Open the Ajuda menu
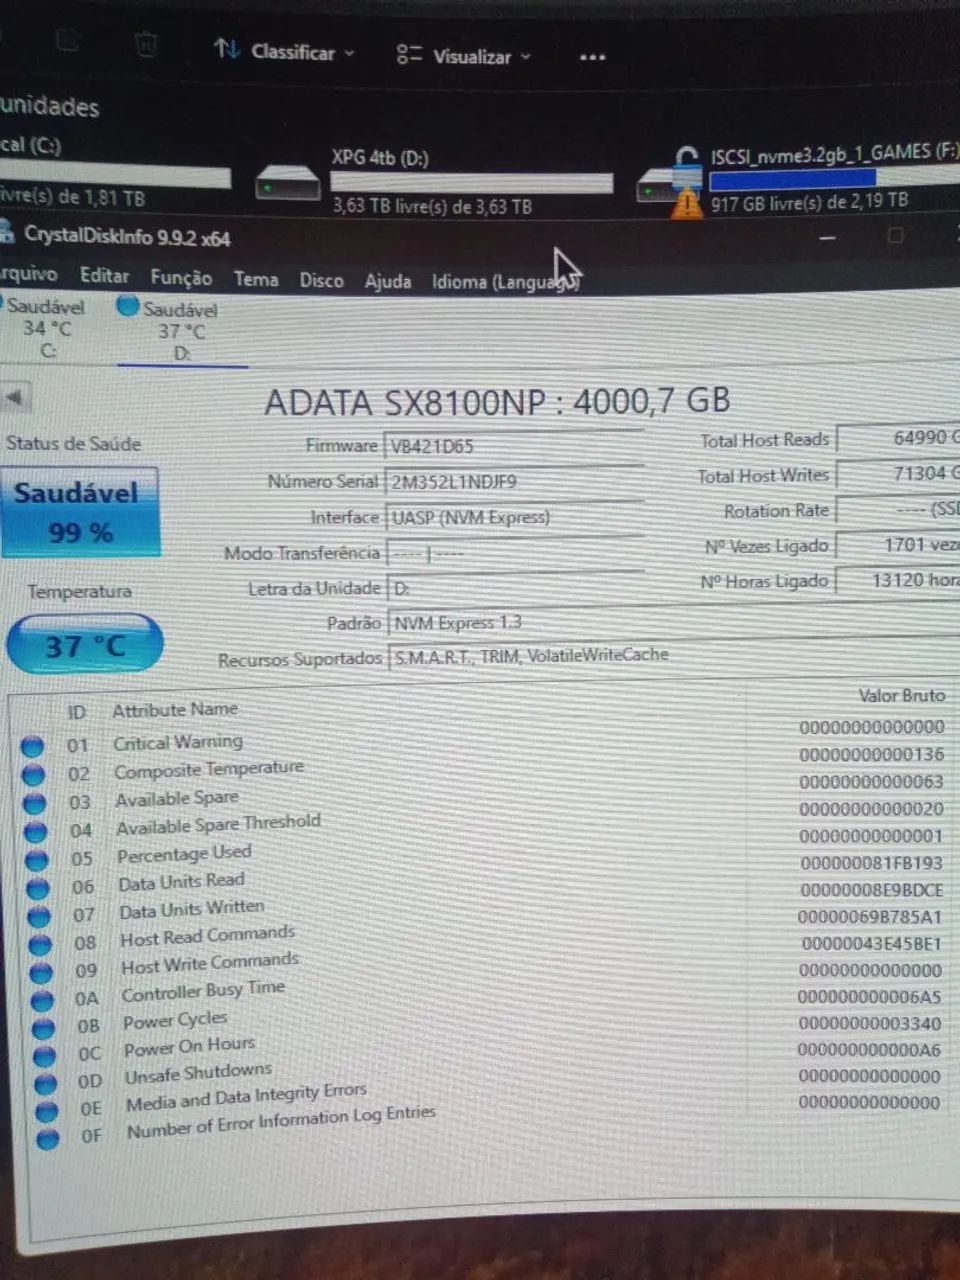 [388, 281]
